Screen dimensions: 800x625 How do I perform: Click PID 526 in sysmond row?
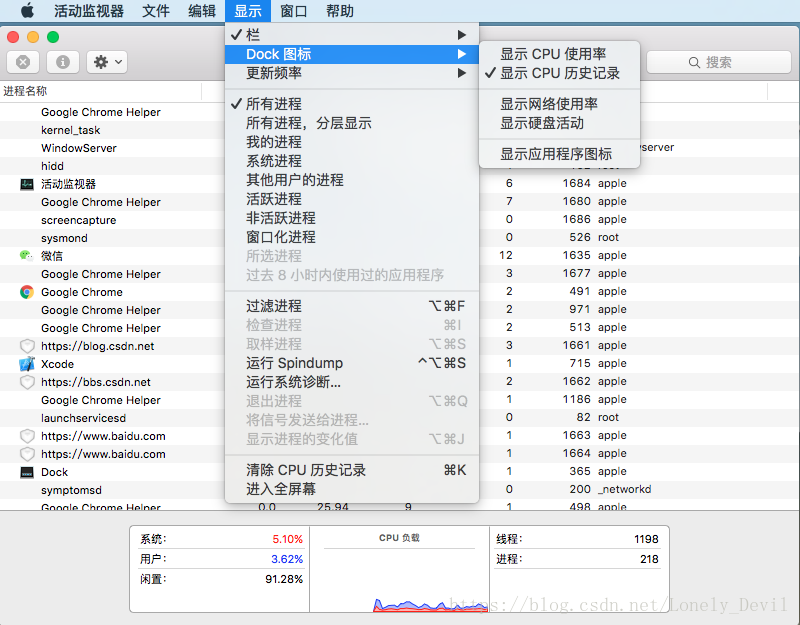(580, 237)
